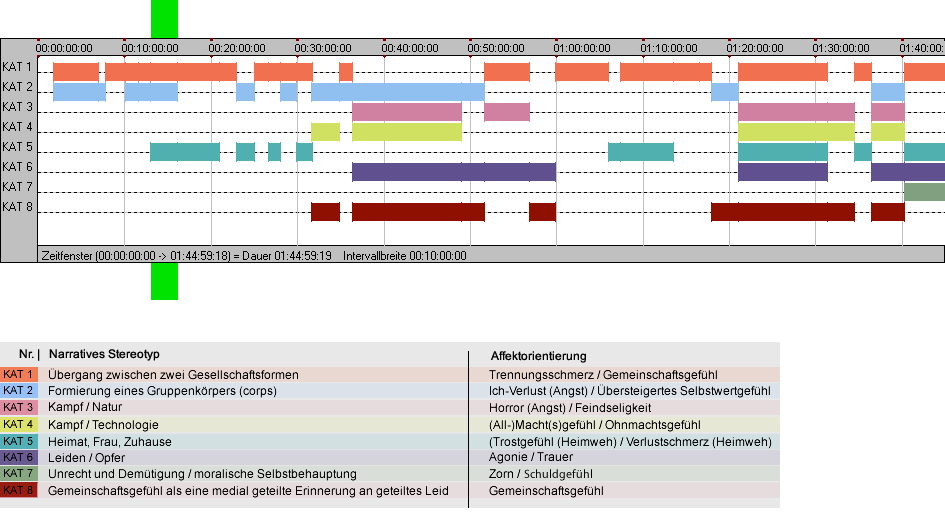The width and height of the screenshot is (945, 530).
Task: Choose the KAT 7 green legend swatch
Action: point(19,473)
